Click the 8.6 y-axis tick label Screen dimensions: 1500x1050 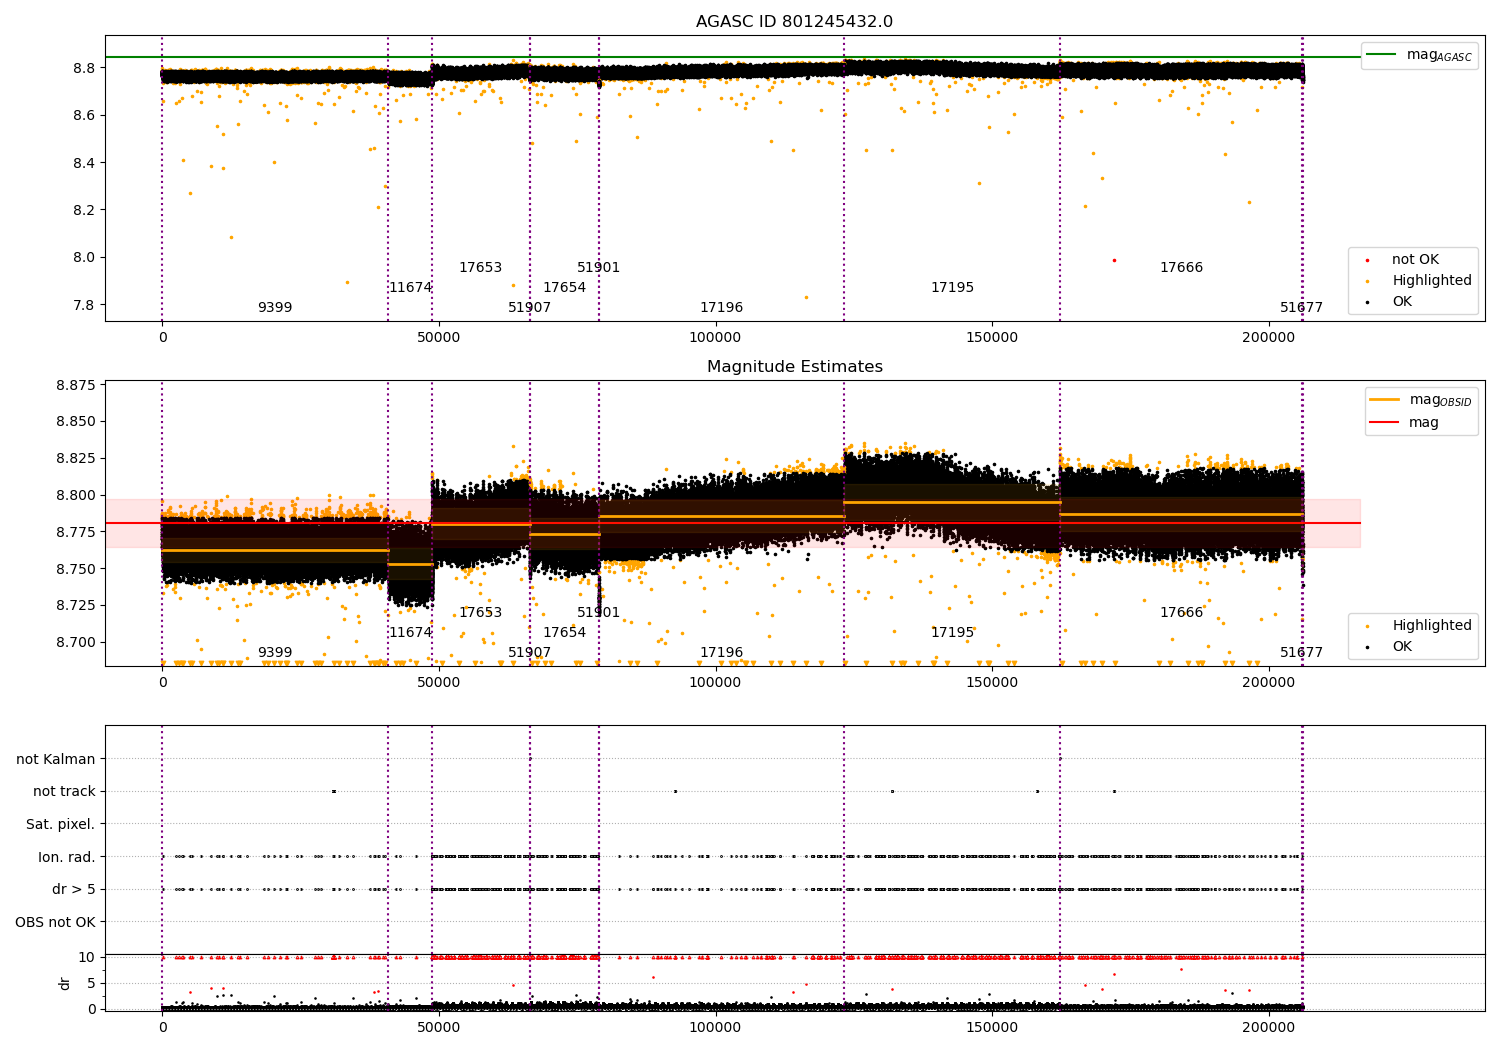coord(84,116)
